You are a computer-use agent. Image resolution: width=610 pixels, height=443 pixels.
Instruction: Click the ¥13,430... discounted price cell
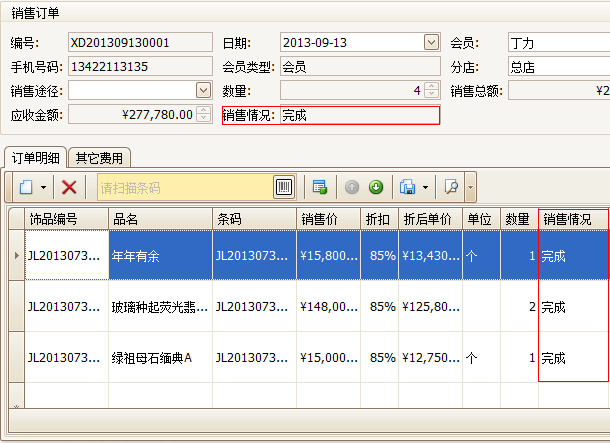click(x=430, y=256)
